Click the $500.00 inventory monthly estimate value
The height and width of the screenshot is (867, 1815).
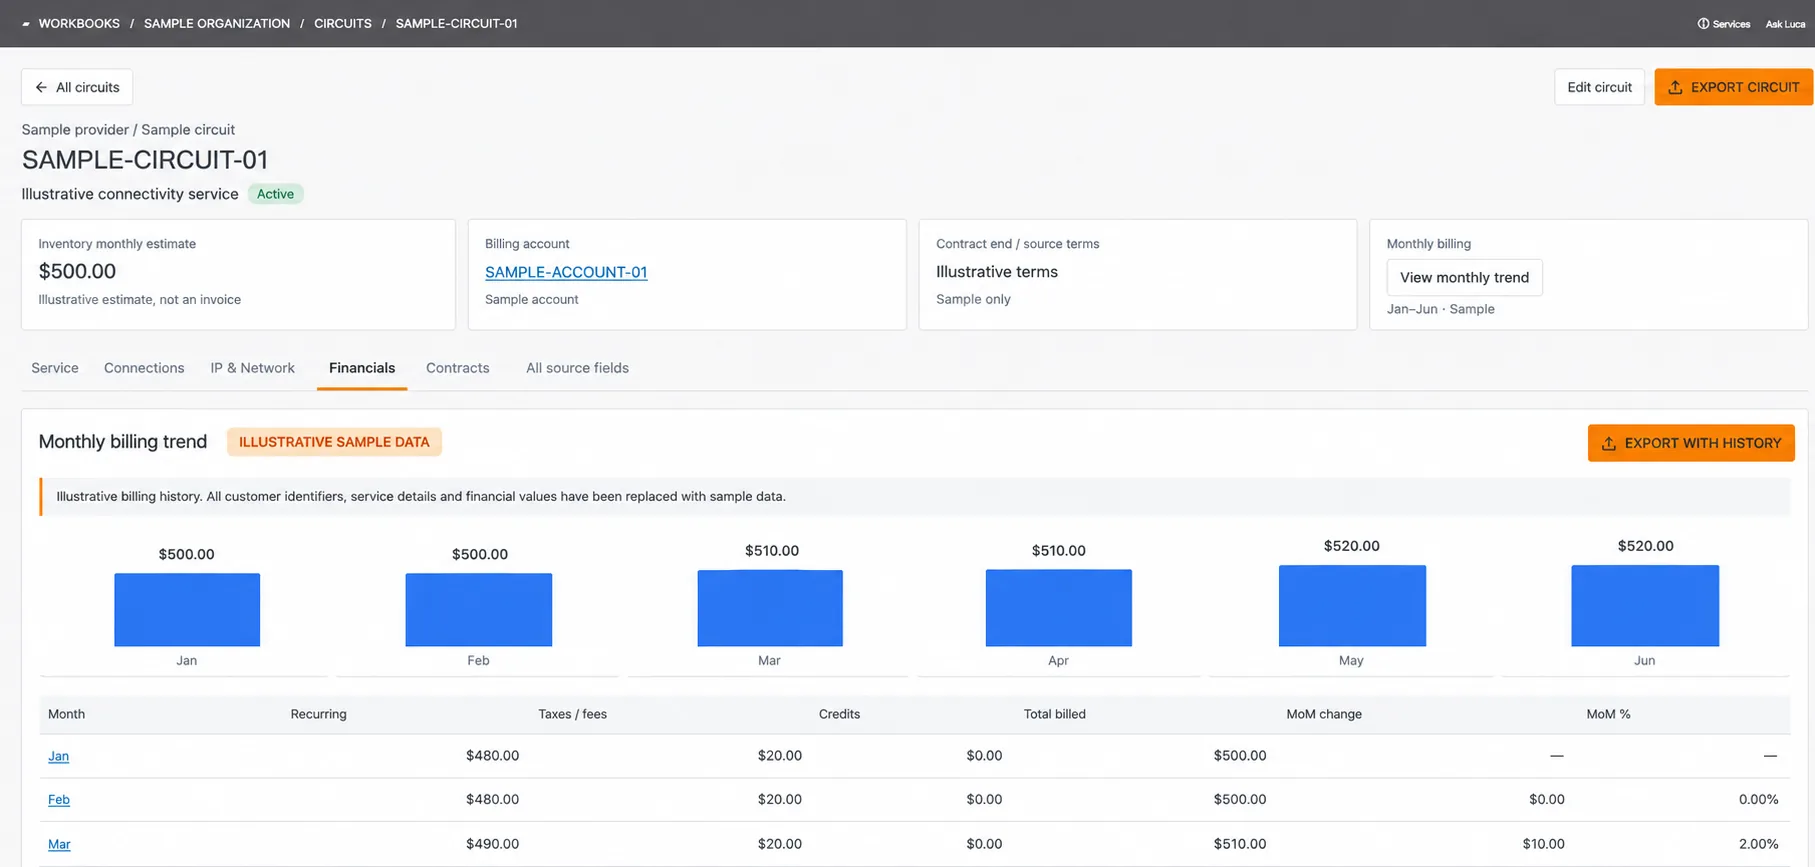coord(77,271)
